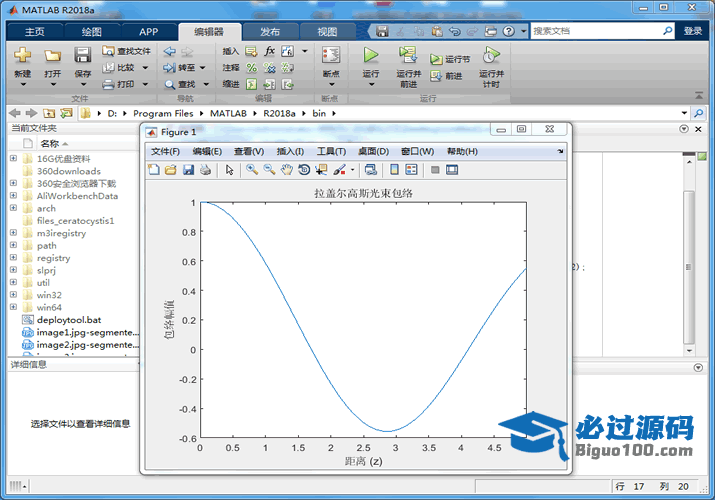This screenshot has width=715, height=500.
Task: Open the 工具(T) menu in Figure 1
Action: 332,151
